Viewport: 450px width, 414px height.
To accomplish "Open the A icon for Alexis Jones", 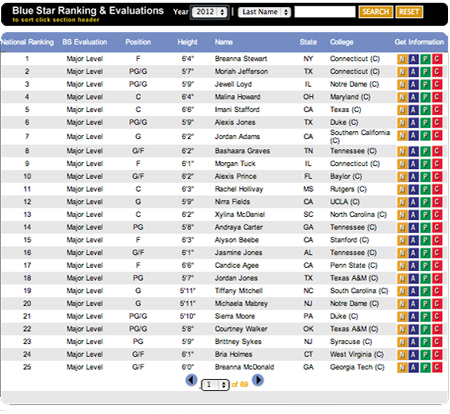I will [x=413, y=122].
